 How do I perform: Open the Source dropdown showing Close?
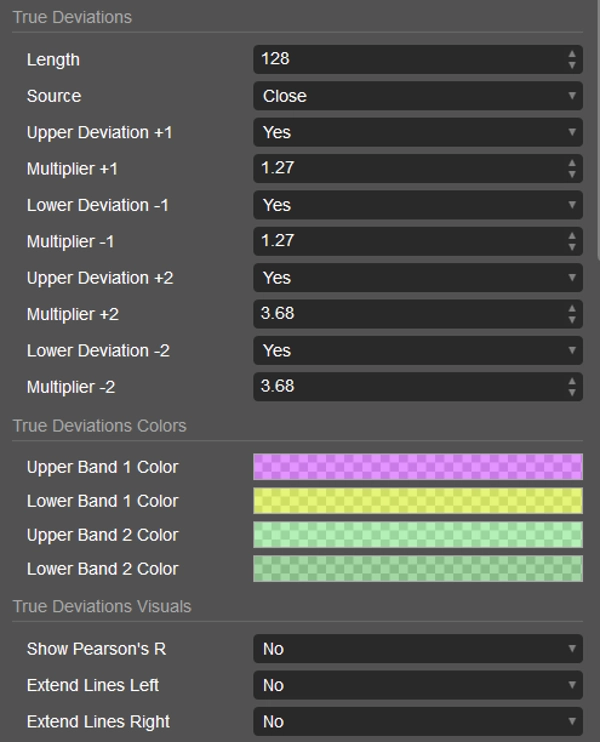[x=417, y=96]
